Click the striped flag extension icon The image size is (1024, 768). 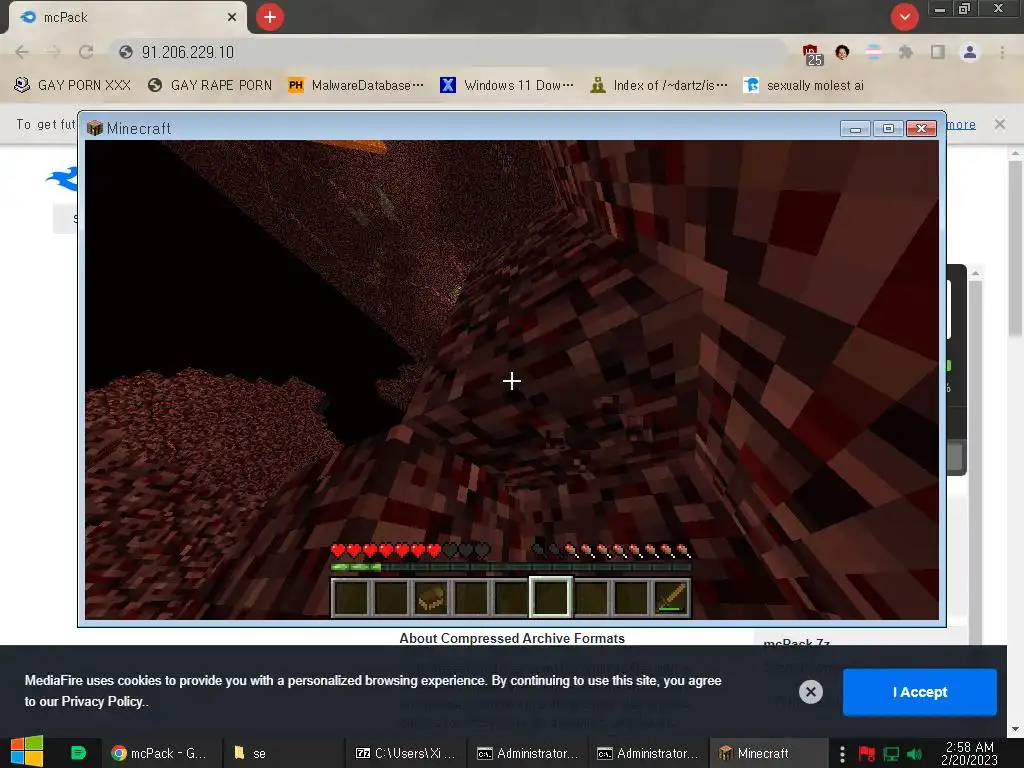(874, 52)
